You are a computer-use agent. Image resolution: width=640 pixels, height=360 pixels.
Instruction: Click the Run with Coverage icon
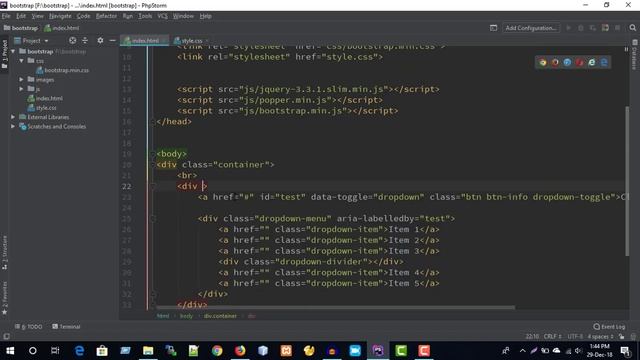point(593,28)
